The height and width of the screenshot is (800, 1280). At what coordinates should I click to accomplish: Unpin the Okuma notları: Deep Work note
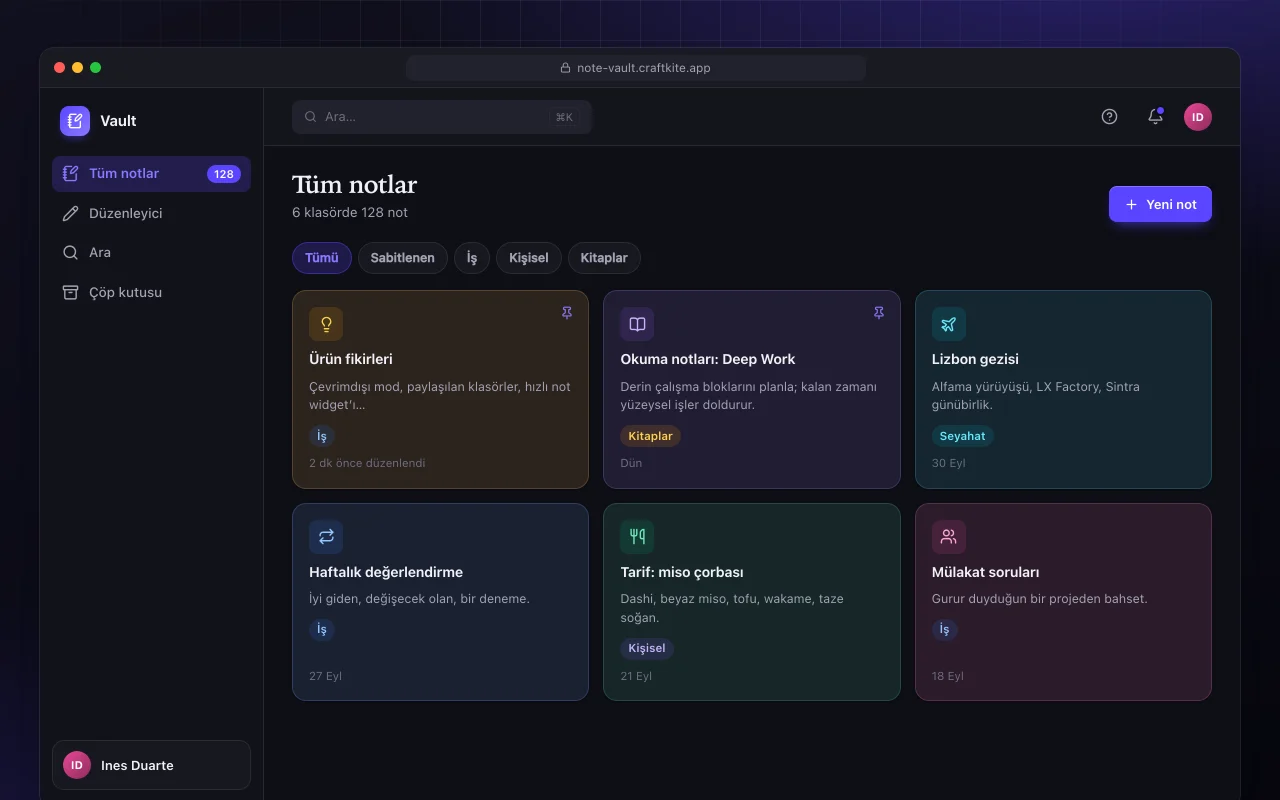coord(879,313)
